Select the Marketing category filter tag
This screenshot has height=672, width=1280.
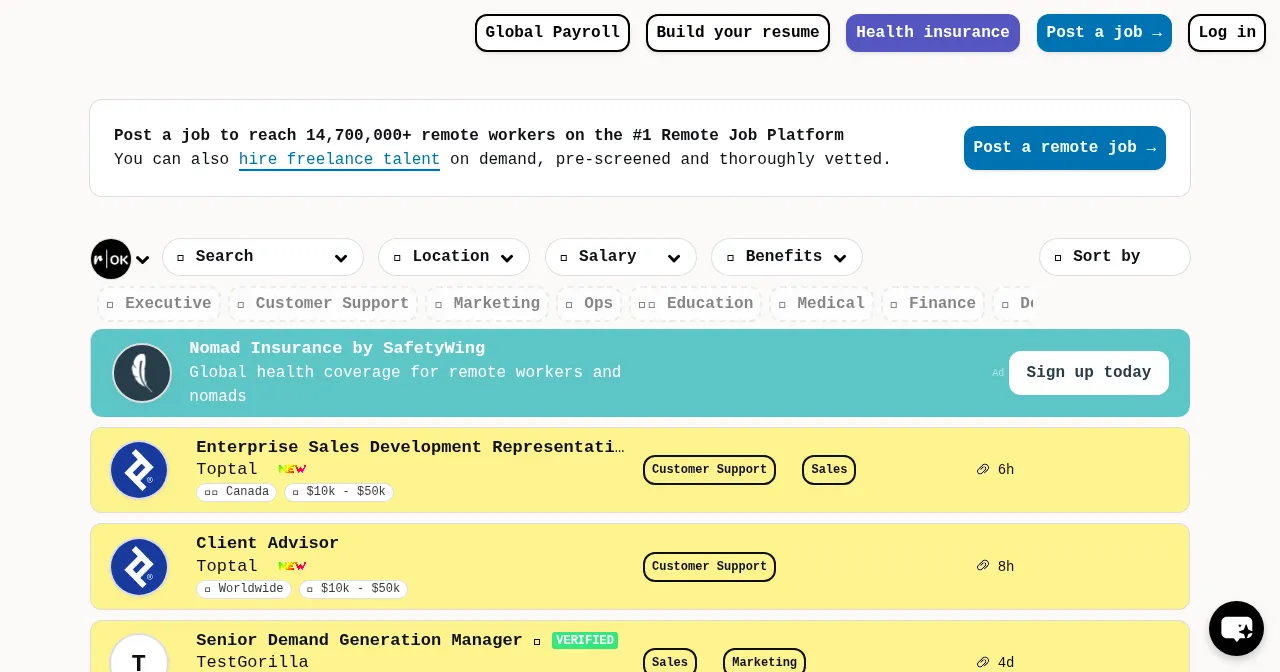pyautogui.click(x=487, y=304)
